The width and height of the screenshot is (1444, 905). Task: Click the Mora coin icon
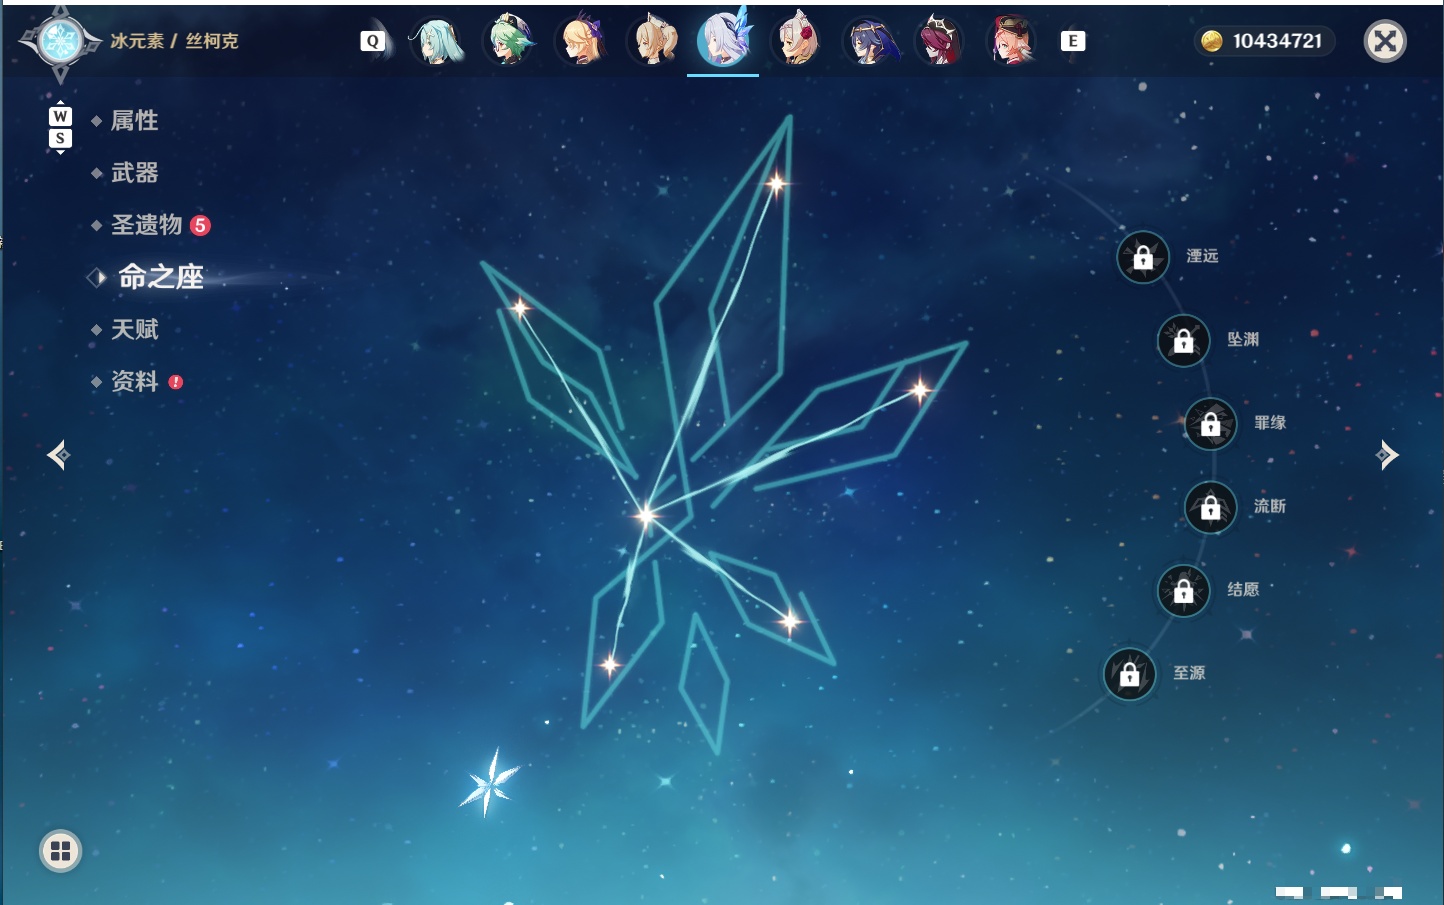[x=1212, y=41]
